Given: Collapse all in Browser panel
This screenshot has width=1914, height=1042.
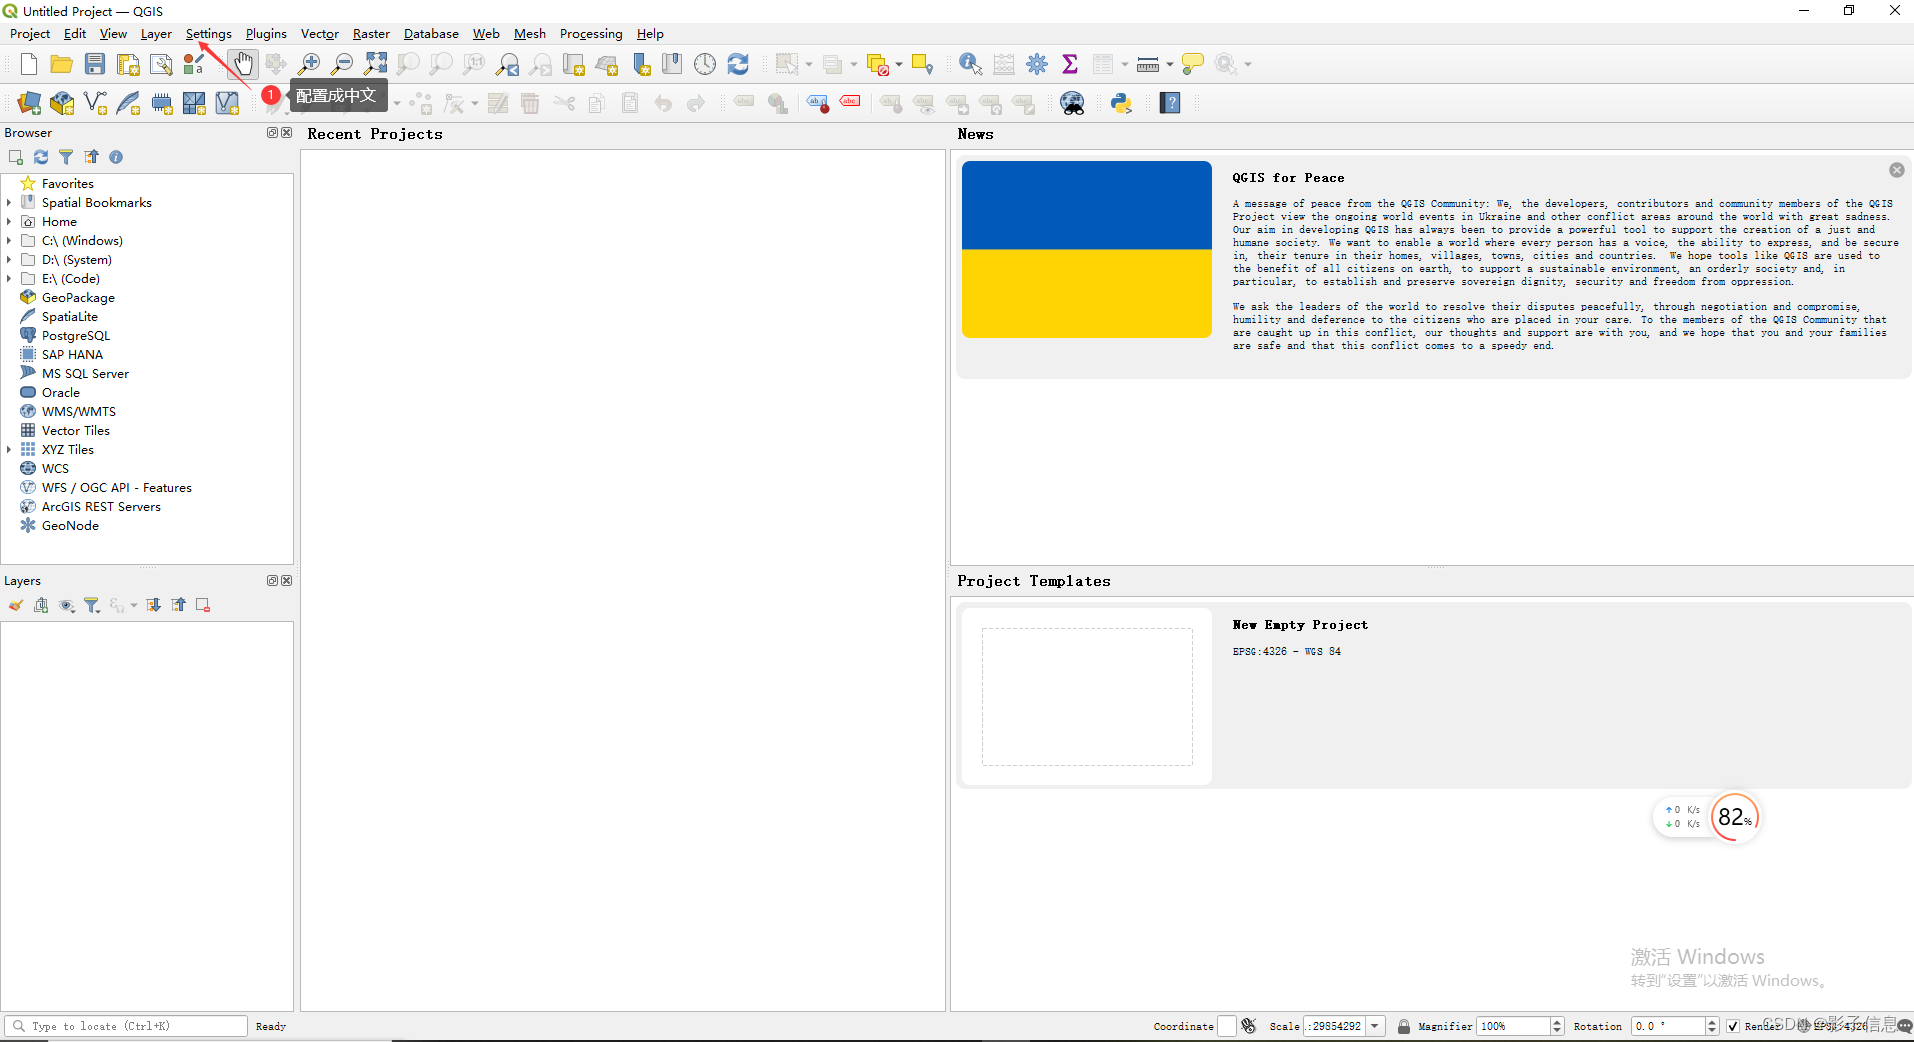Looking at the screenshot, I should tap(91, 157).
